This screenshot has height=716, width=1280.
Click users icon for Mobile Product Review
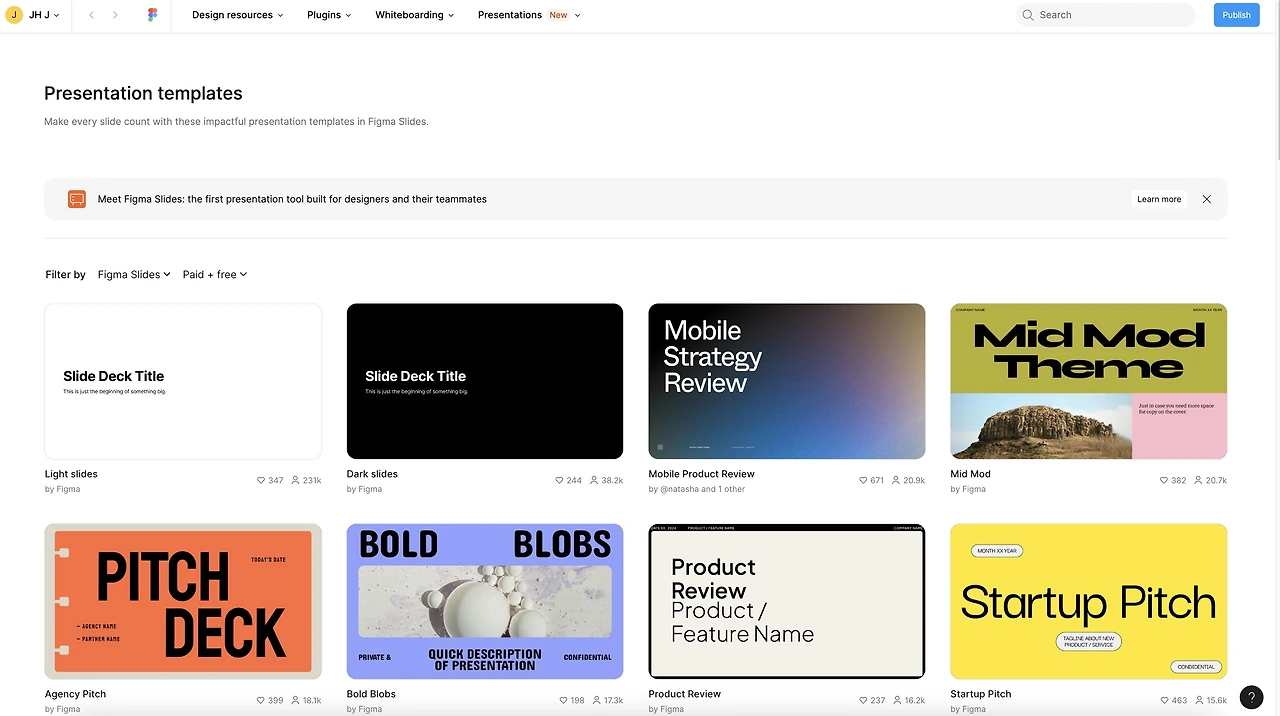click(896, 480)
